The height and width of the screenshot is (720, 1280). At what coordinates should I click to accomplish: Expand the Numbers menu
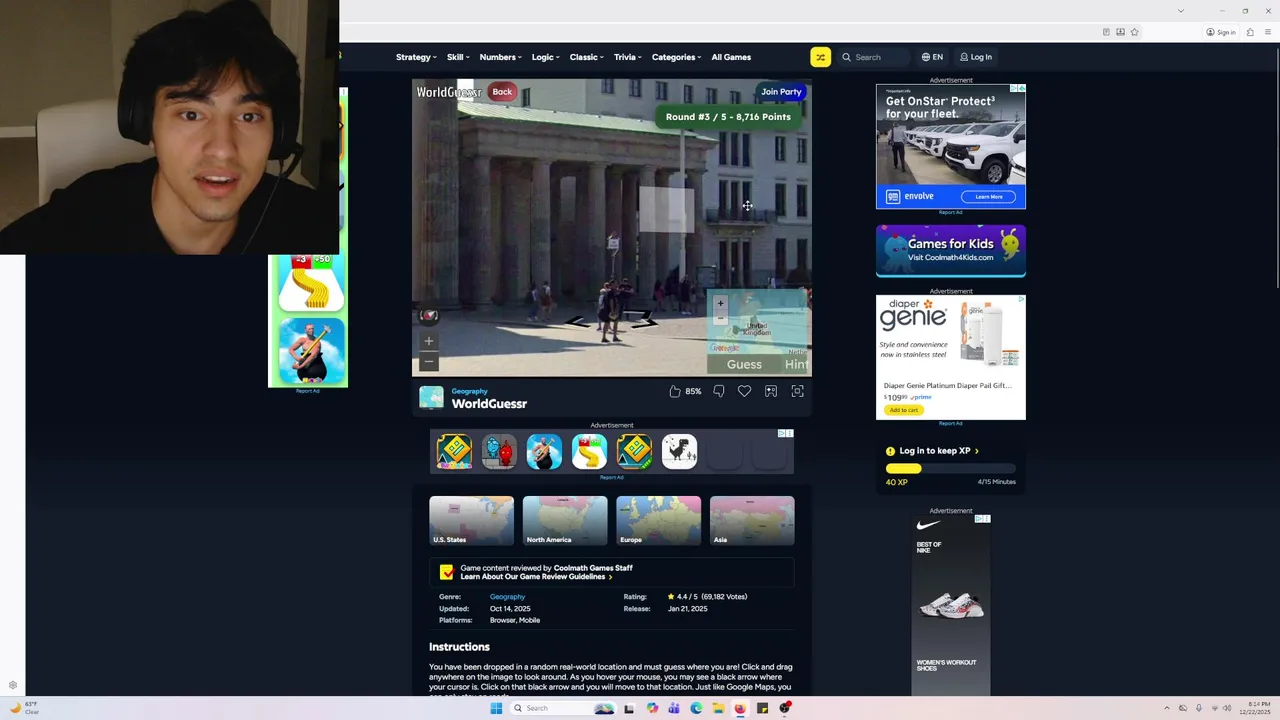(x=500, y=57)
